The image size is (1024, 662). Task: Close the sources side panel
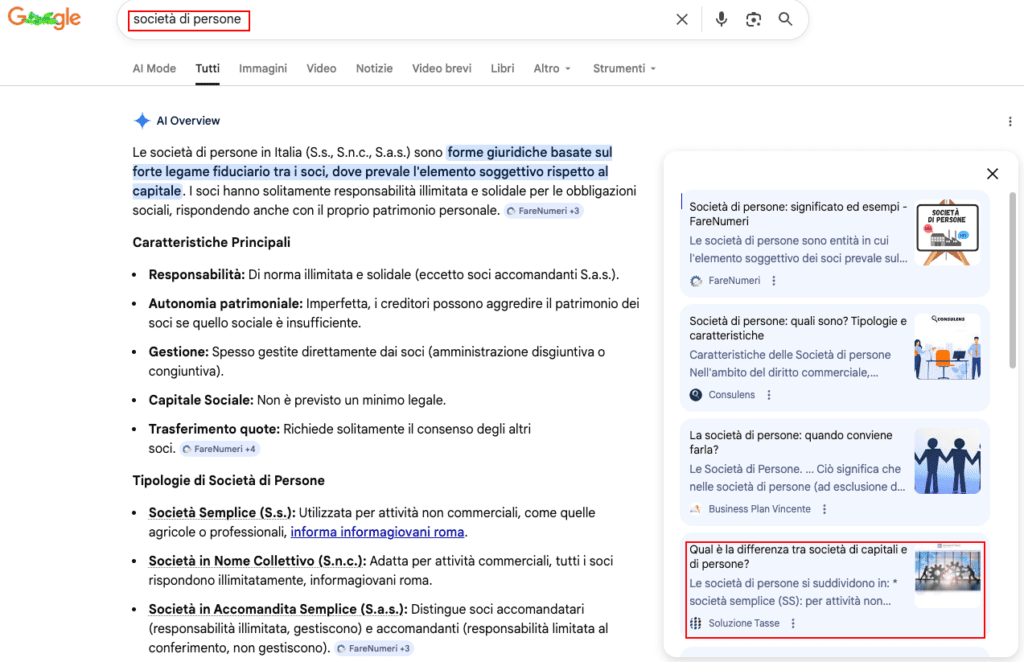[992, 173]
